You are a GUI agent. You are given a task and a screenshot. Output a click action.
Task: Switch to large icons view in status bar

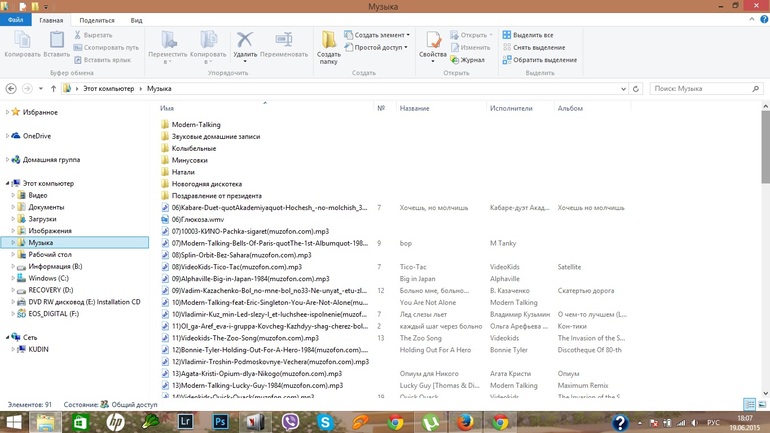(762, 404)
